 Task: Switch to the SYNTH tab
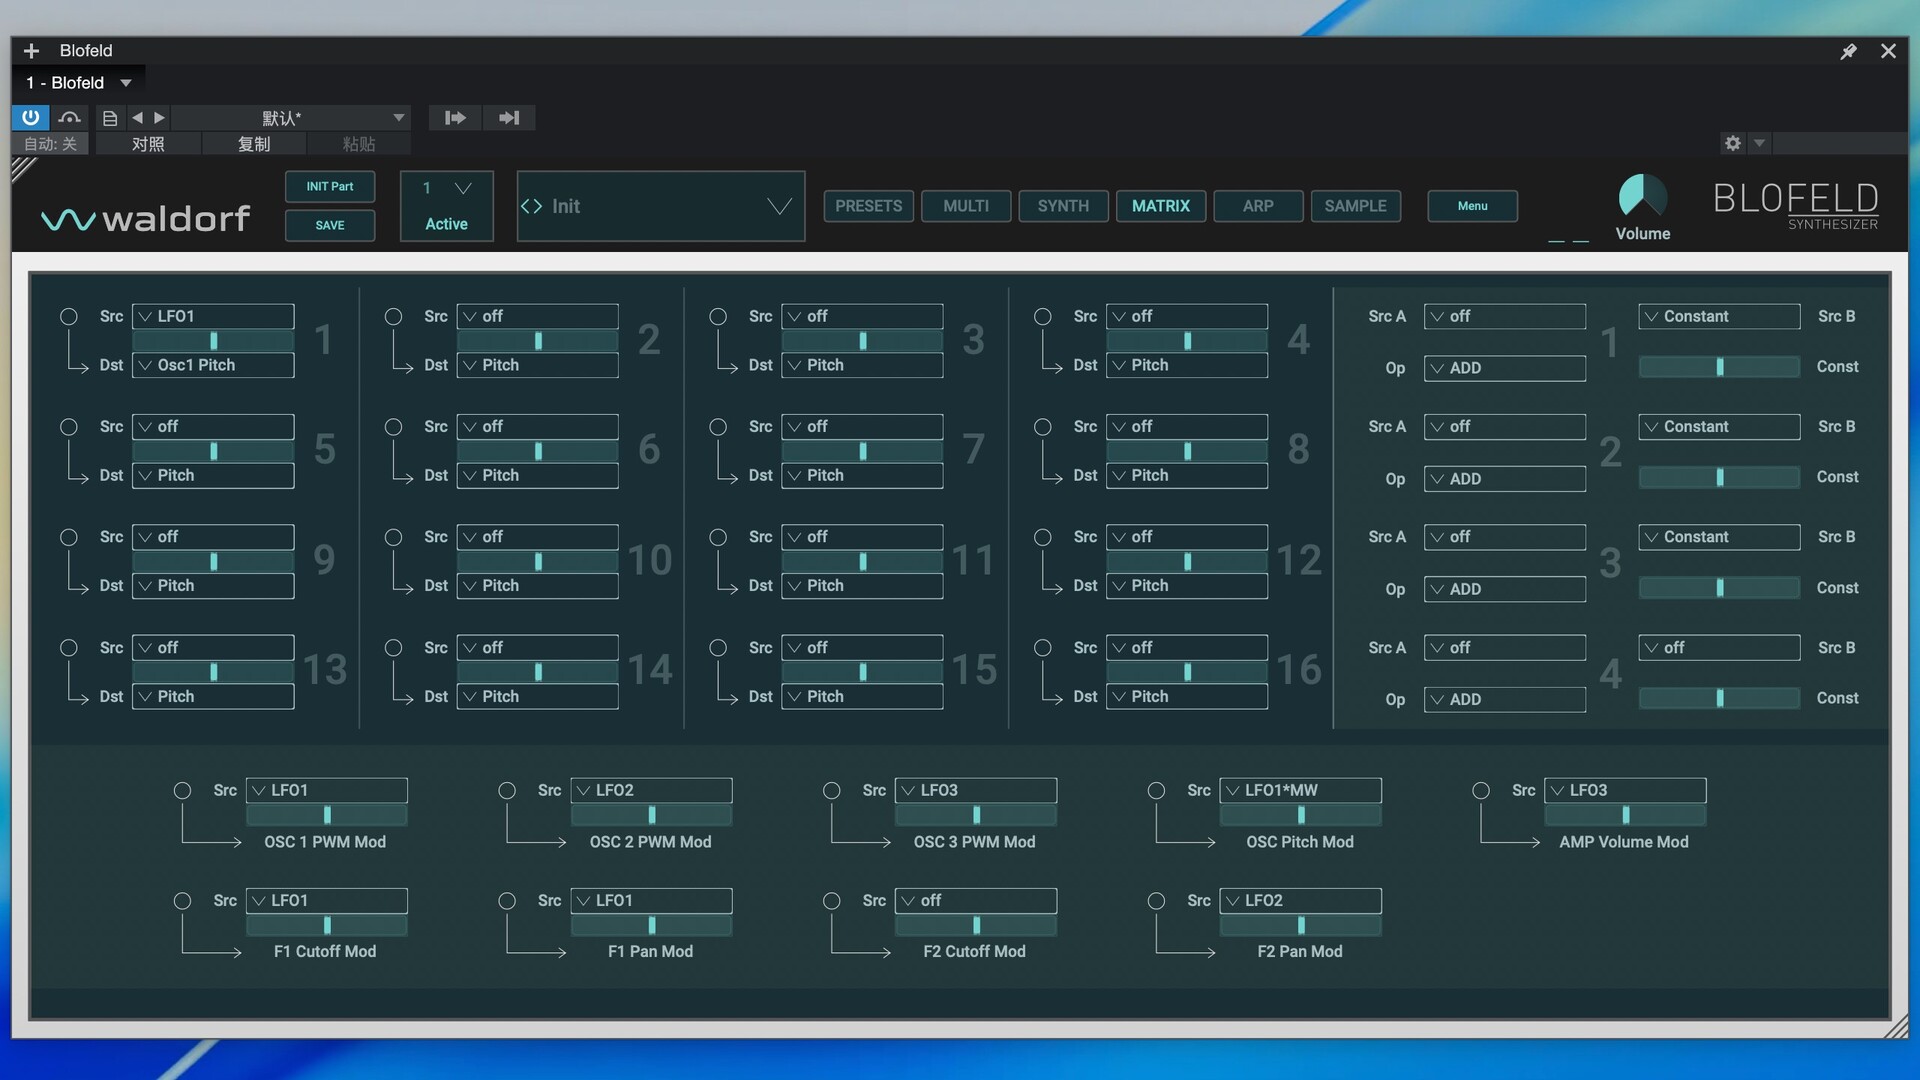pyautogui.click(x=1063, y=206)
